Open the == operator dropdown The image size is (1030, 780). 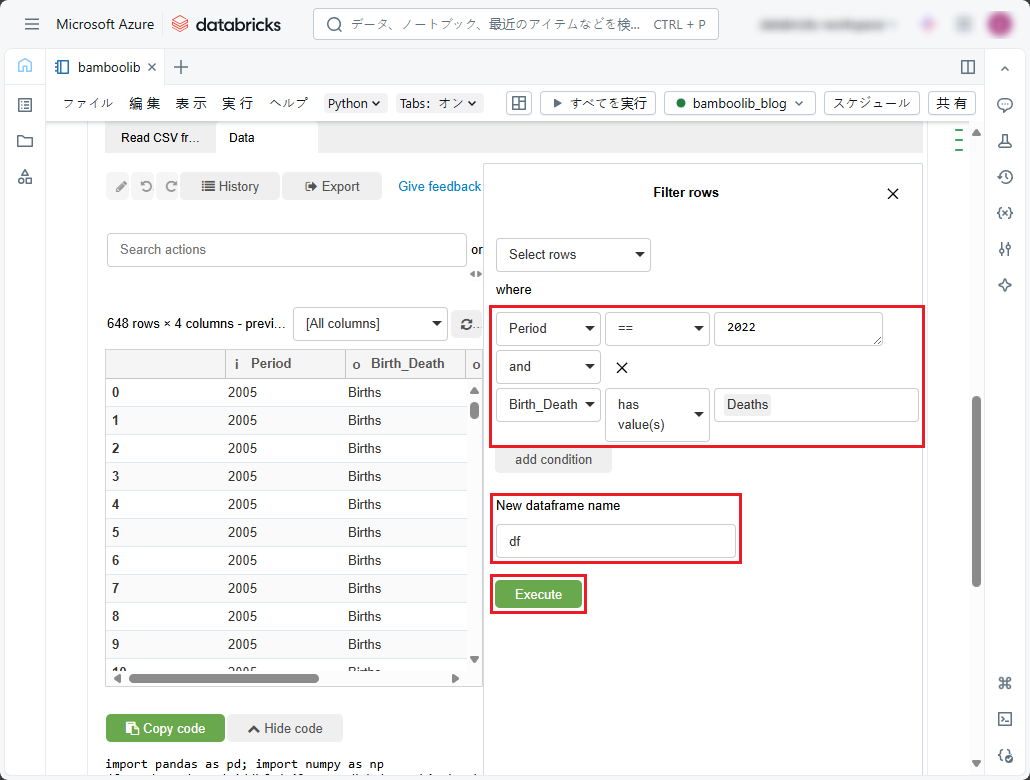tap(656, 329)
